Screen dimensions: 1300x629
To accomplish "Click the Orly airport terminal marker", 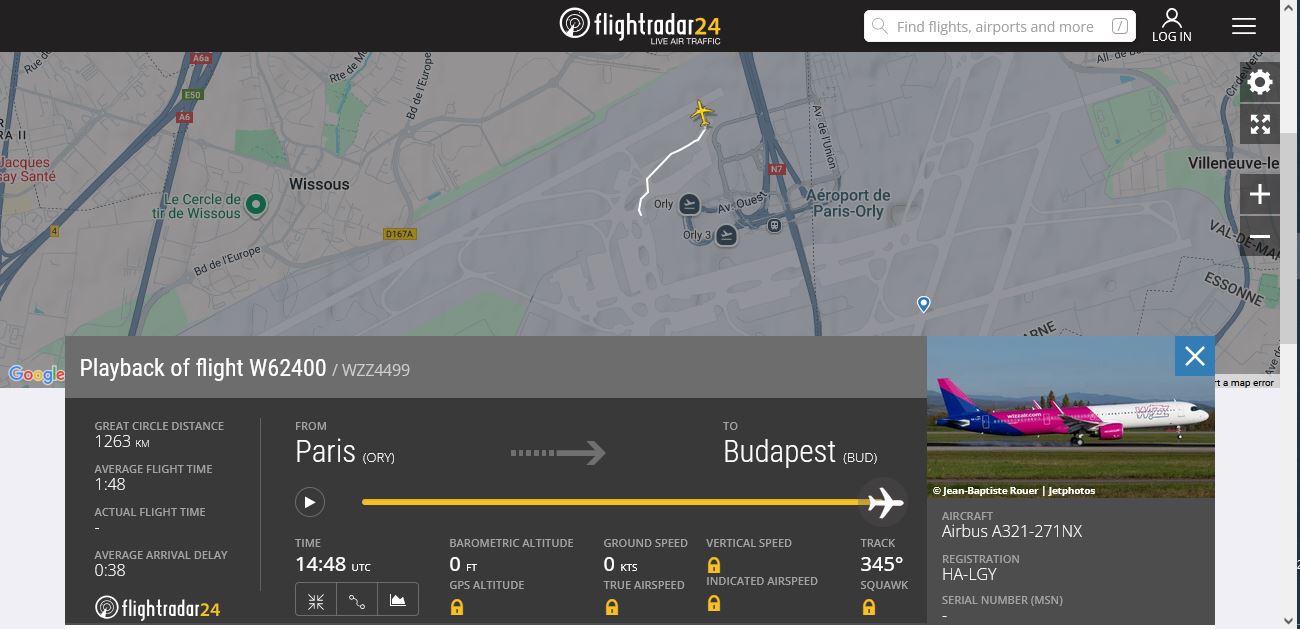I will 689,205.
